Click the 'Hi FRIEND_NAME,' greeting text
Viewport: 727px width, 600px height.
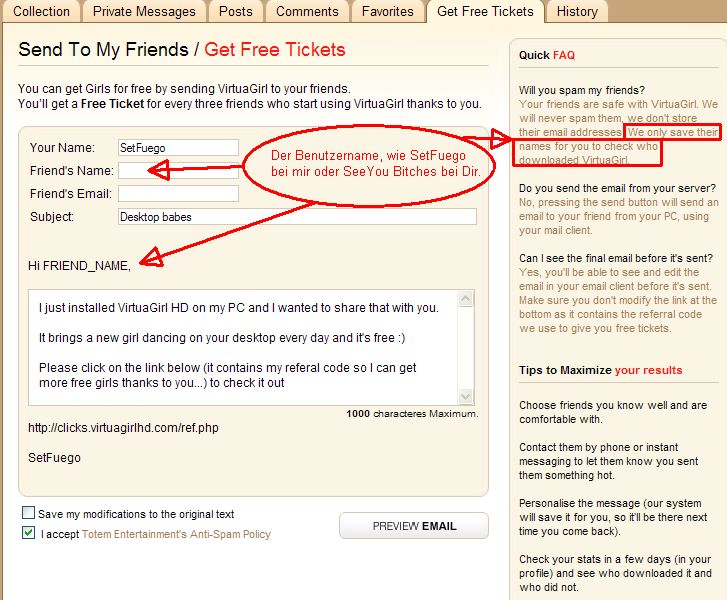(x=79, y=266)
